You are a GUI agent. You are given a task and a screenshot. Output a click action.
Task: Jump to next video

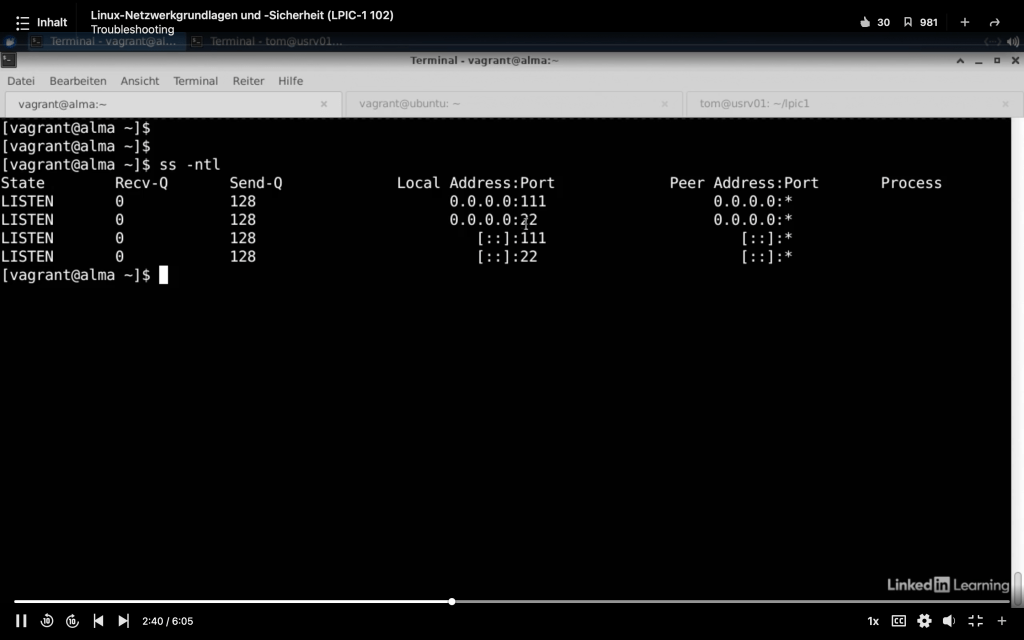point(123,621)
